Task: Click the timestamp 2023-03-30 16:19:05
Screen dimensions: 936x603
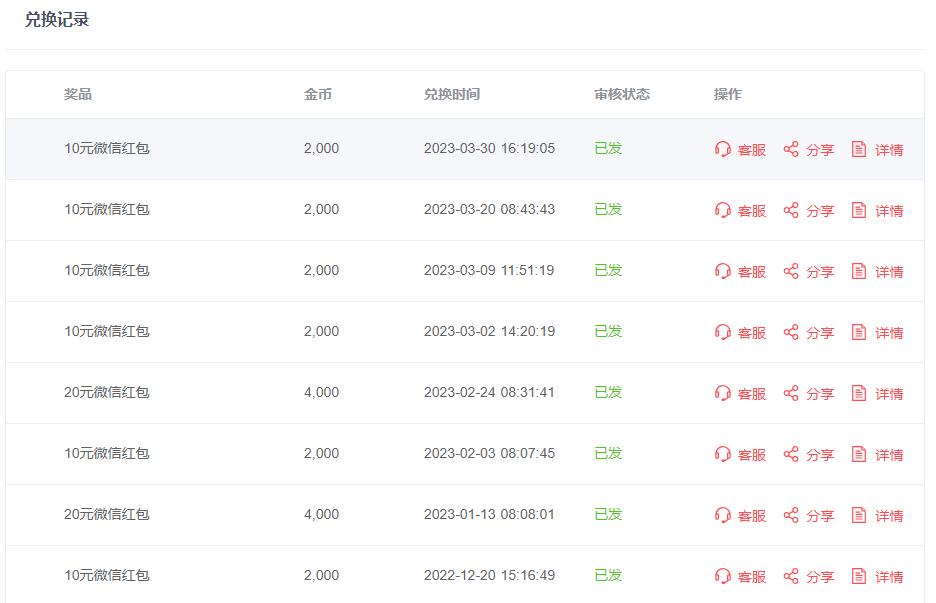Action: pyautogui.click(x=489, y=148)
